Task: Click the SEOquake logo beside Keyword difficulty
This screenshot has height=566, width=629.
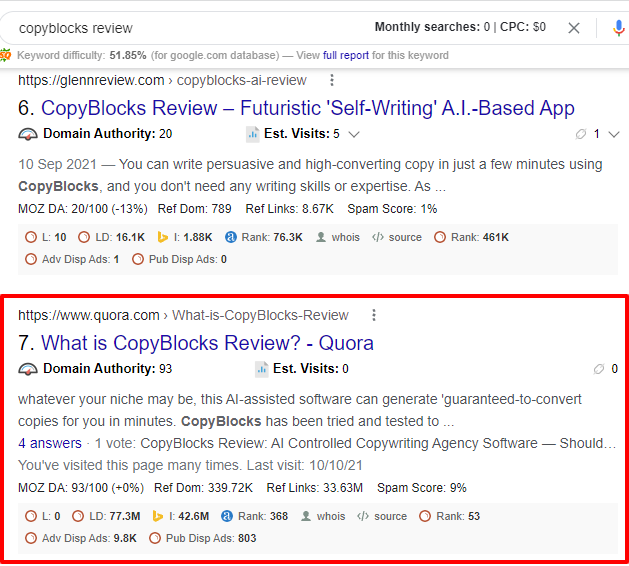Action: [x=6, y=55]
